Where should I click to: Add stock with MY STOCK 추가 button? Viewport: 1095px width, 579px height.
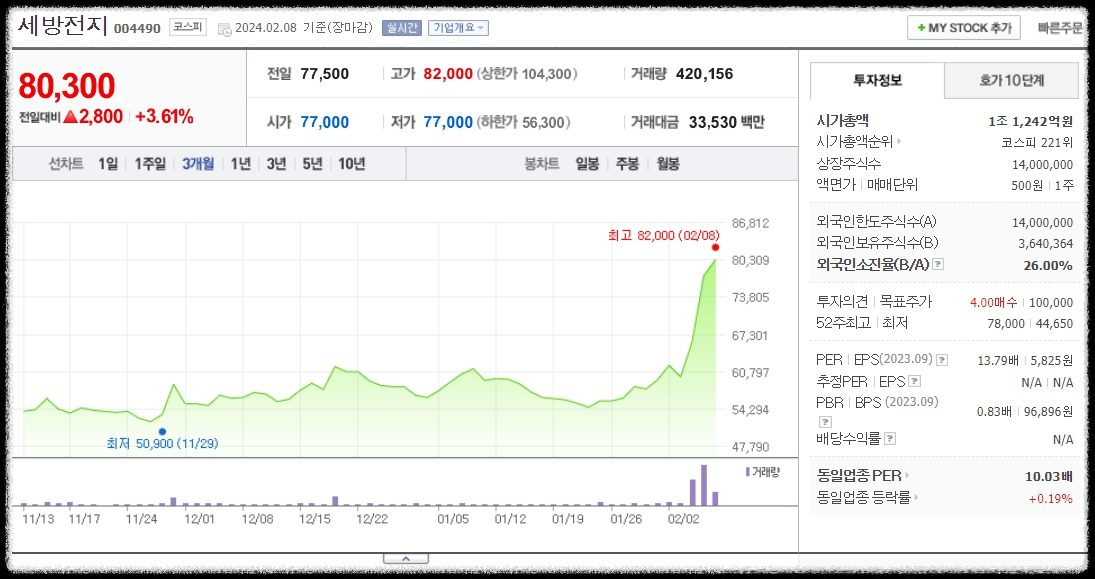(x=964, y=28)
